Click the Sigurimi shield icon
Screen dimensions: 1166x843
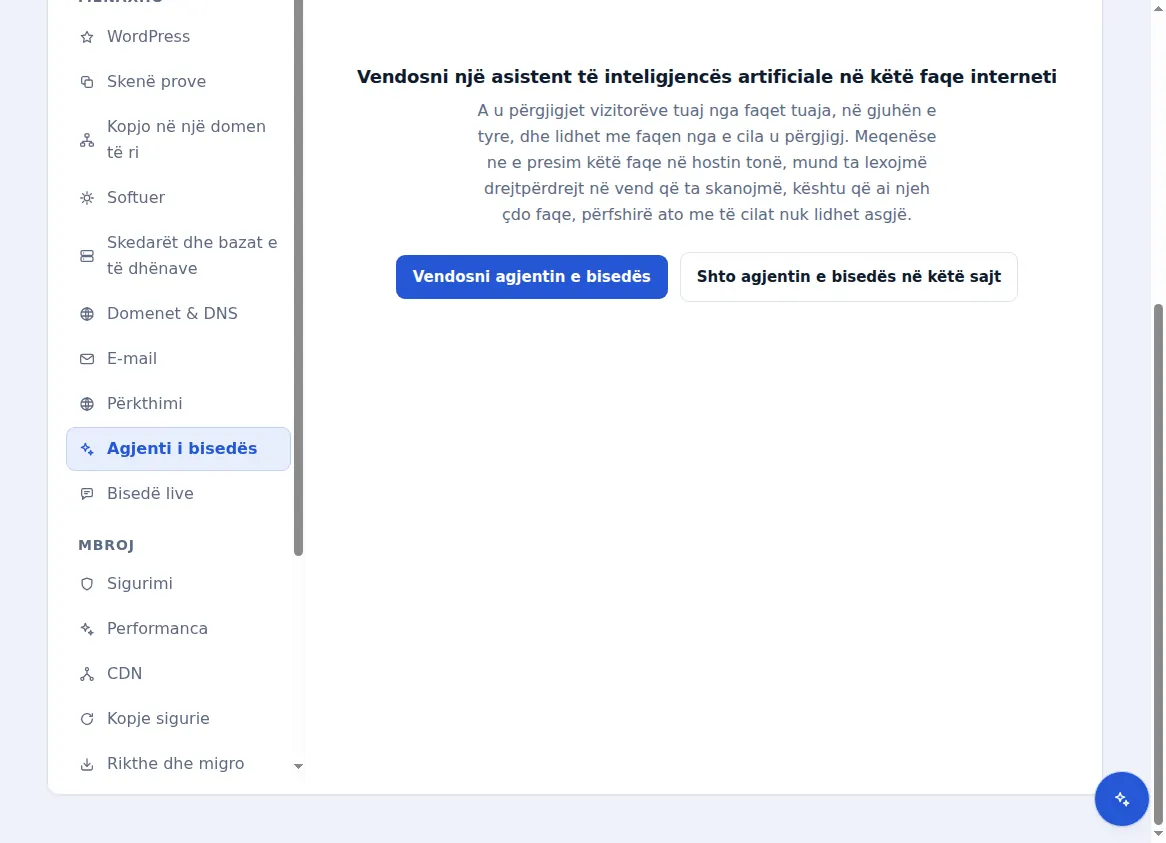[x=87, y=584]
